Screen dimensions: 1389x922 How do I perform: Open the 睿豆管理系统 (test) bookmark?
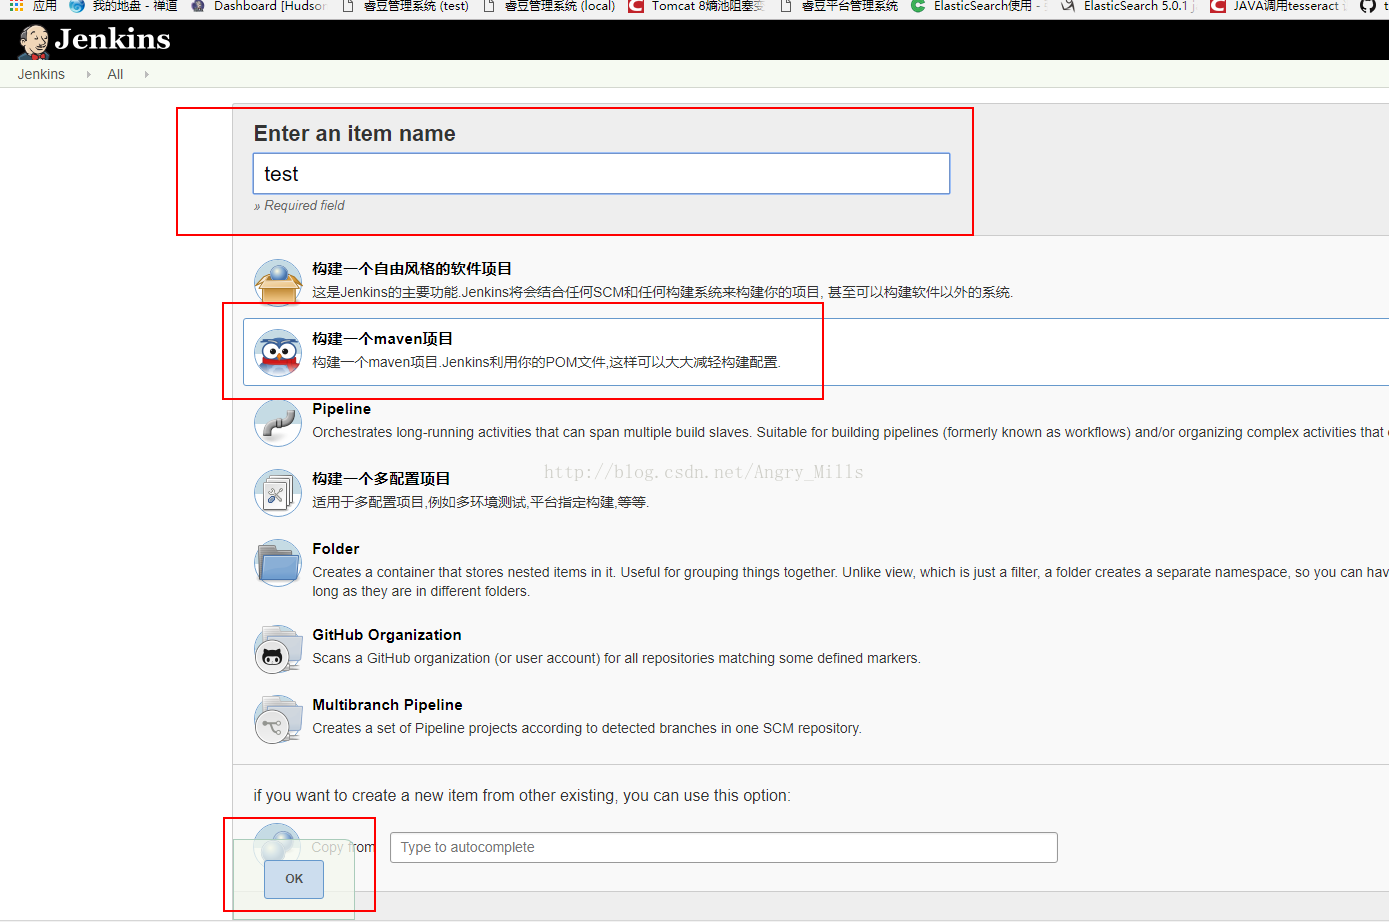(404, 6)
